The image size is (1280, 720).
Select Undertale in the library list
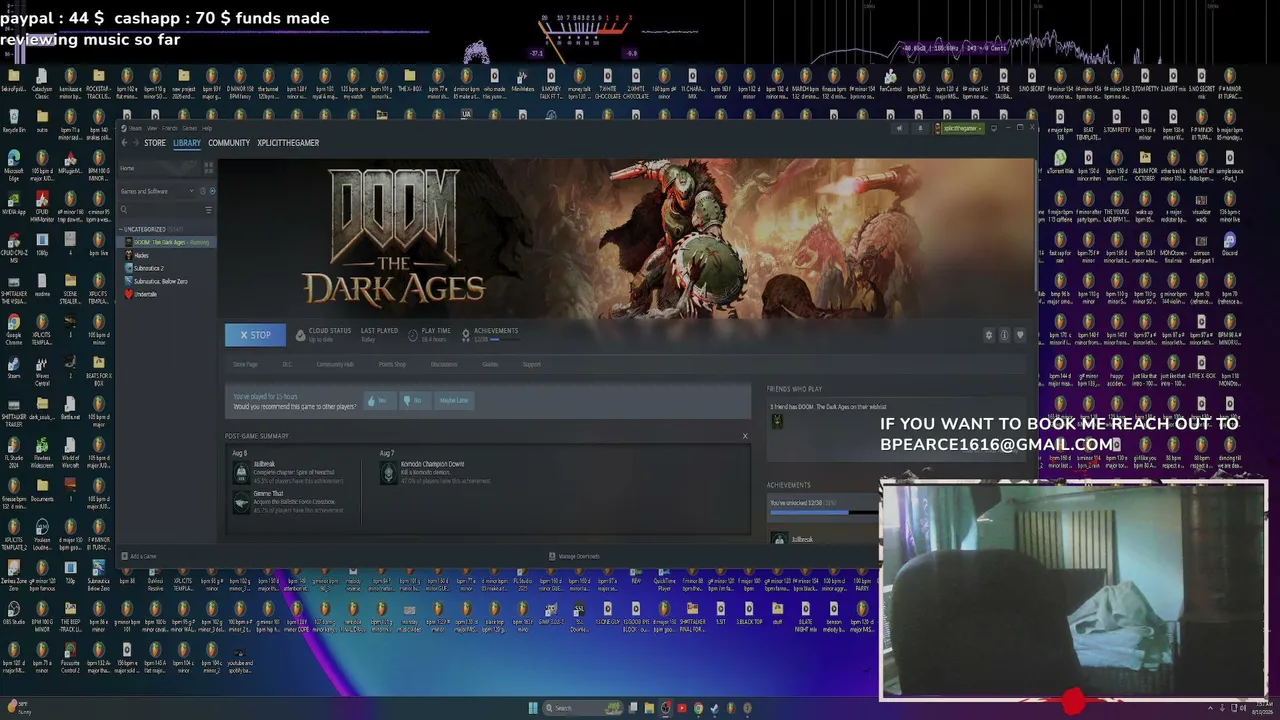click(x=145, y=294)
